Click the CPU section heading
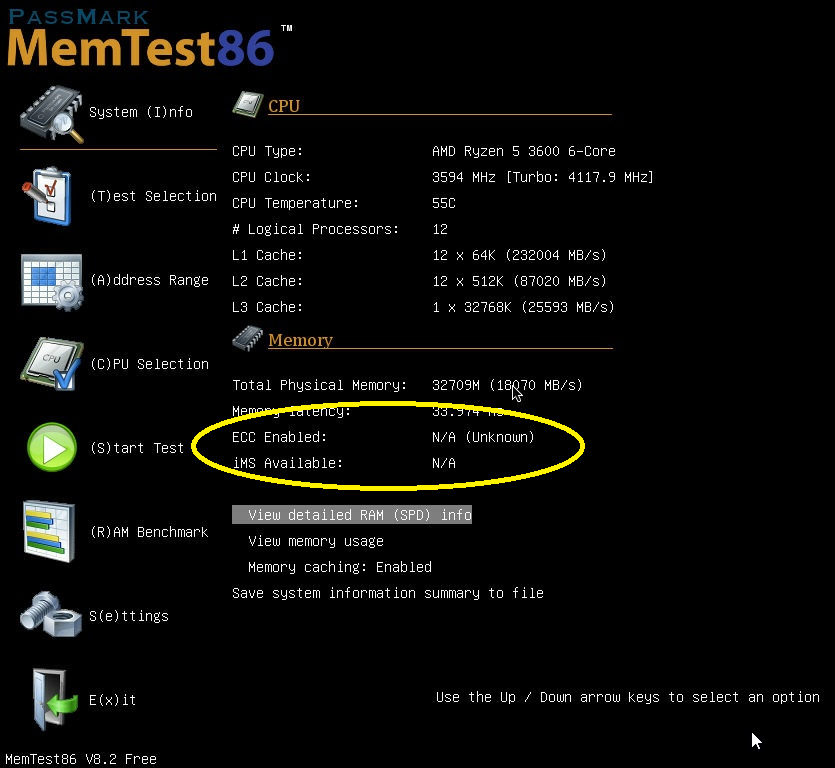 tap(284, 106)
